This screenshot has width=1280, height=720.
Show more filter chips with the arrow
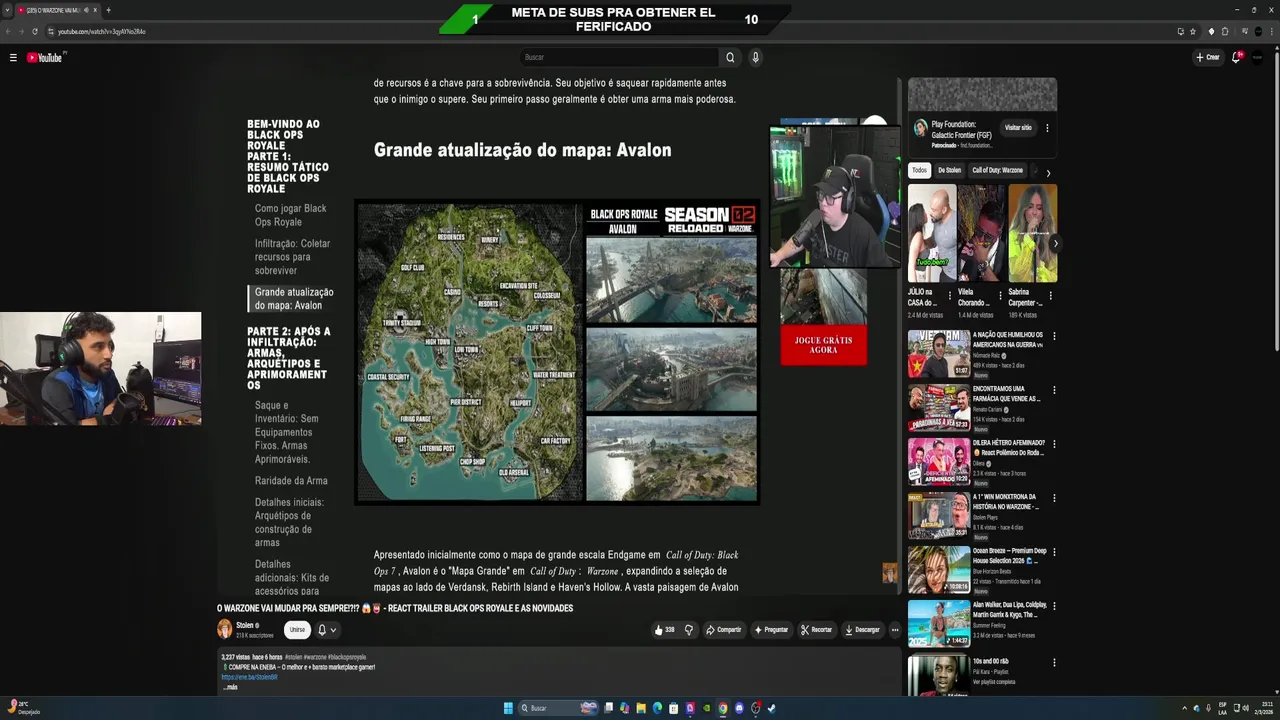[x=1048, y=172]
